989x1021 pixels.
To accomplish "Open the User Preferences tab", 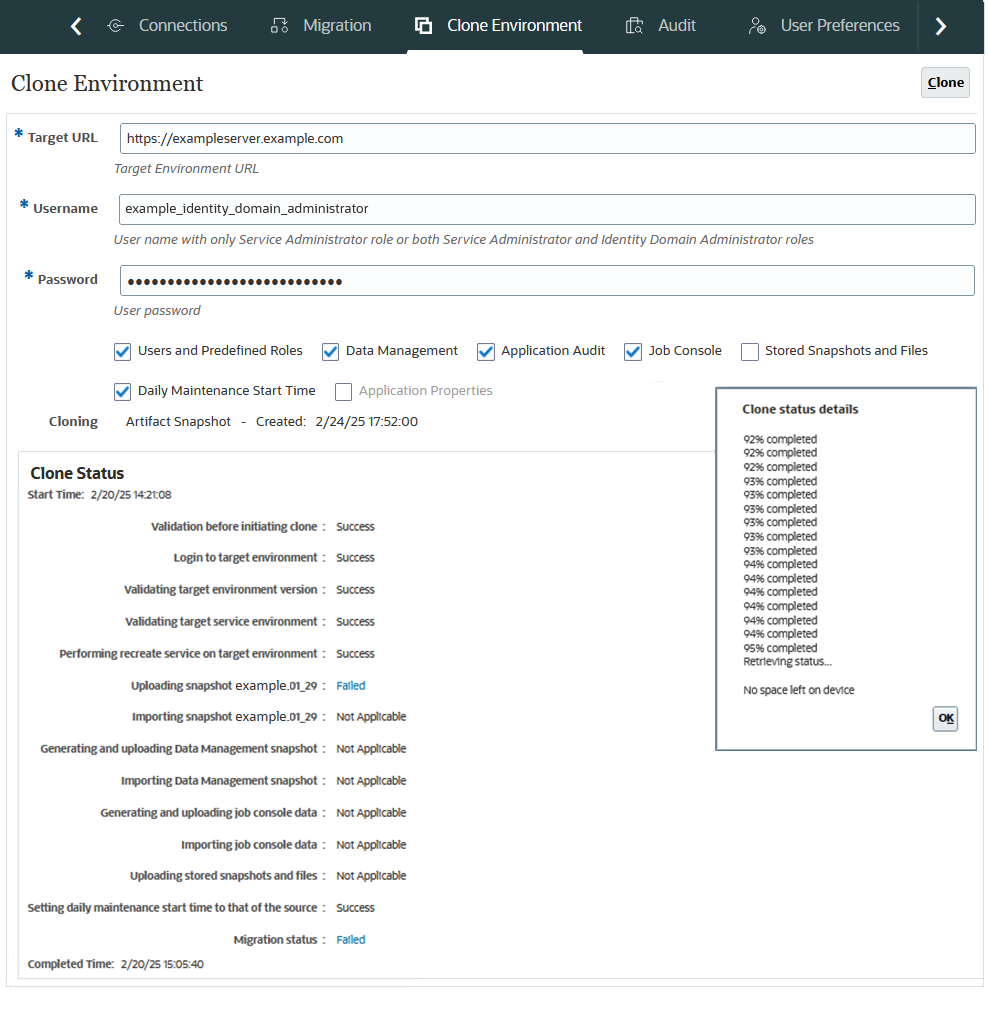I will click(840, 25).
